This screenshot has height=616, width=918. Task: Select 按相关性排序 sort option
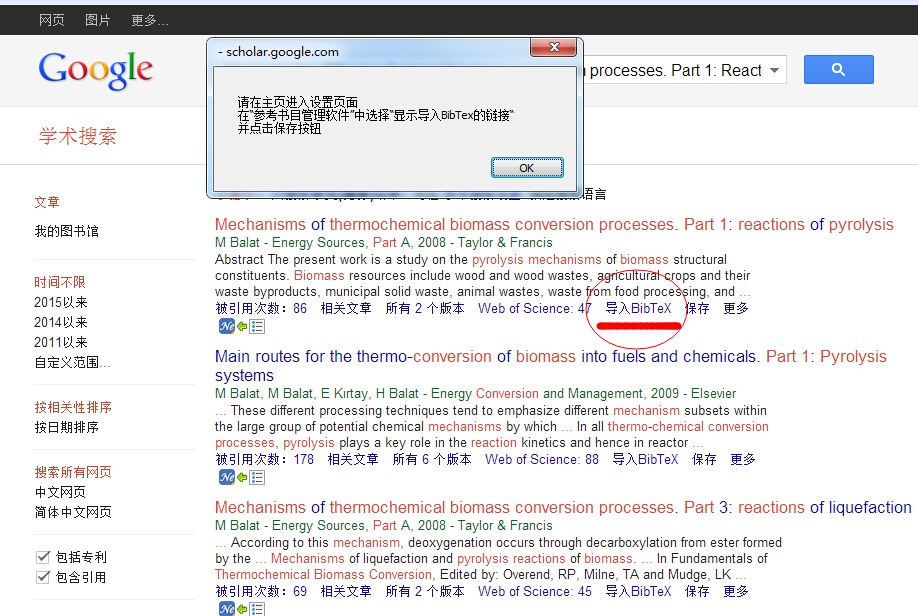coord(73,407)
